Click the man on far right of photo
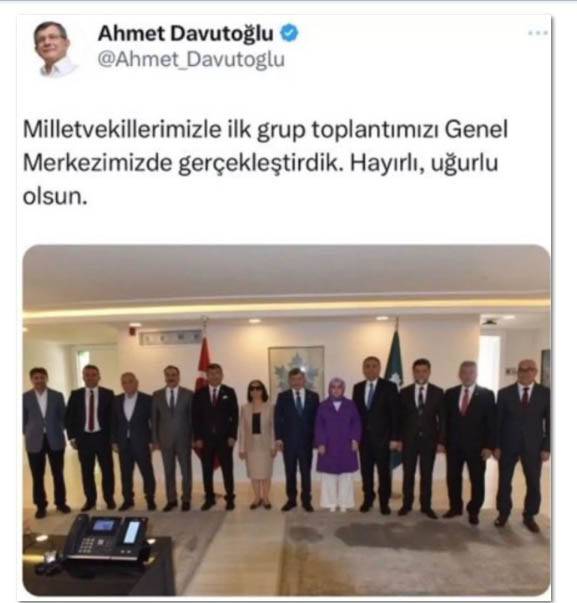The image size is (577, 603). 523,444
